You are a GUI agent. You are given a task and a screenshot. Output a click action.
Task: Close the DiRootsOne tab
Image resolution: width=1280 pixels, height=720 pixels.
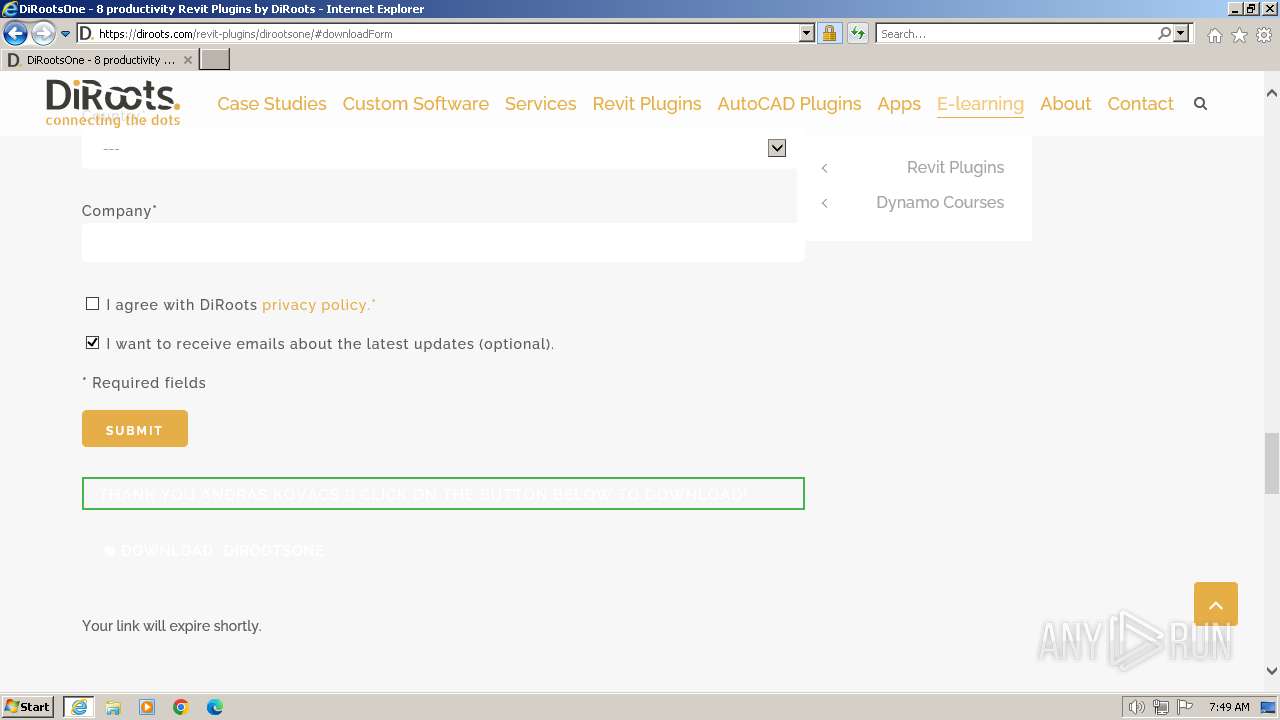click(187, 60)
